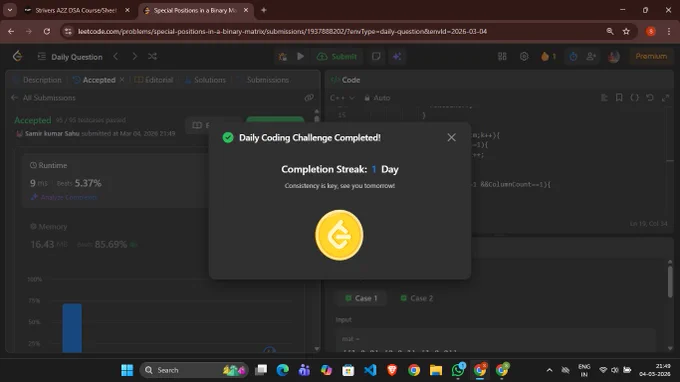Click the debugger icon in toolbar

(x=283, y=56)
